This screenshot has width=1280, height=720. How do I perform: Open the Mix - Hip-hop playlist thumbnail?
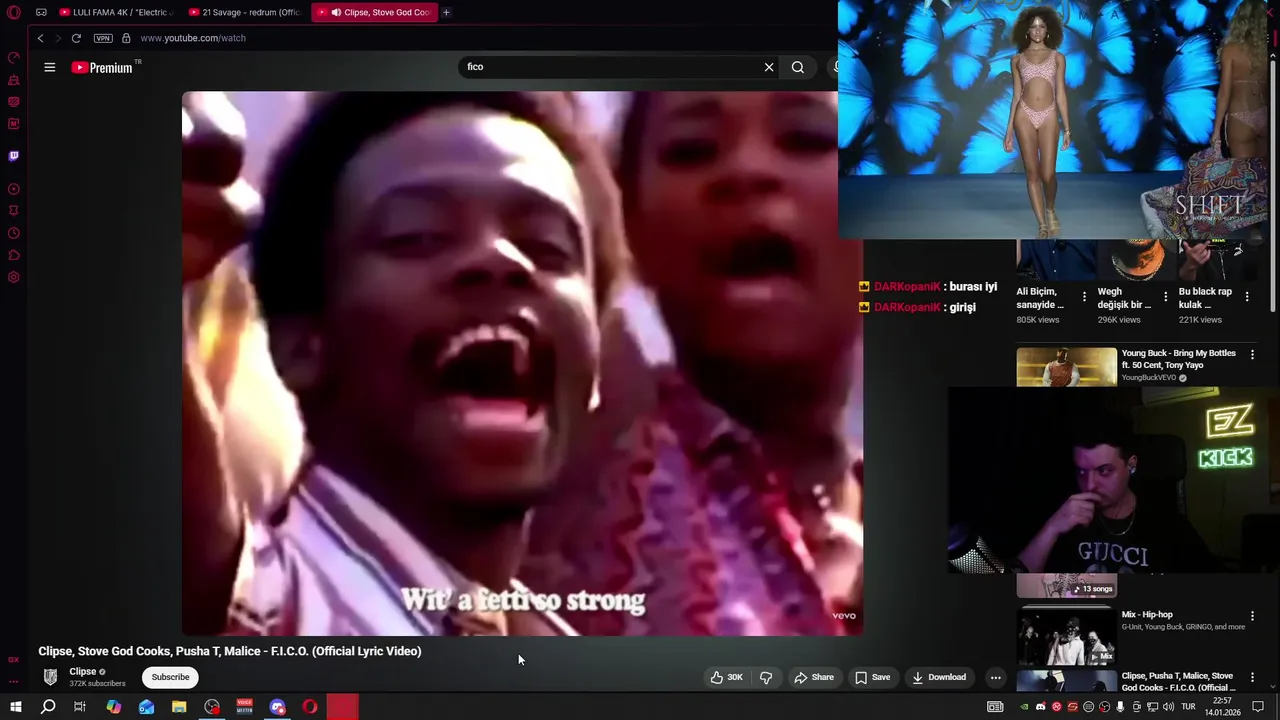[x=1066, y=636]
